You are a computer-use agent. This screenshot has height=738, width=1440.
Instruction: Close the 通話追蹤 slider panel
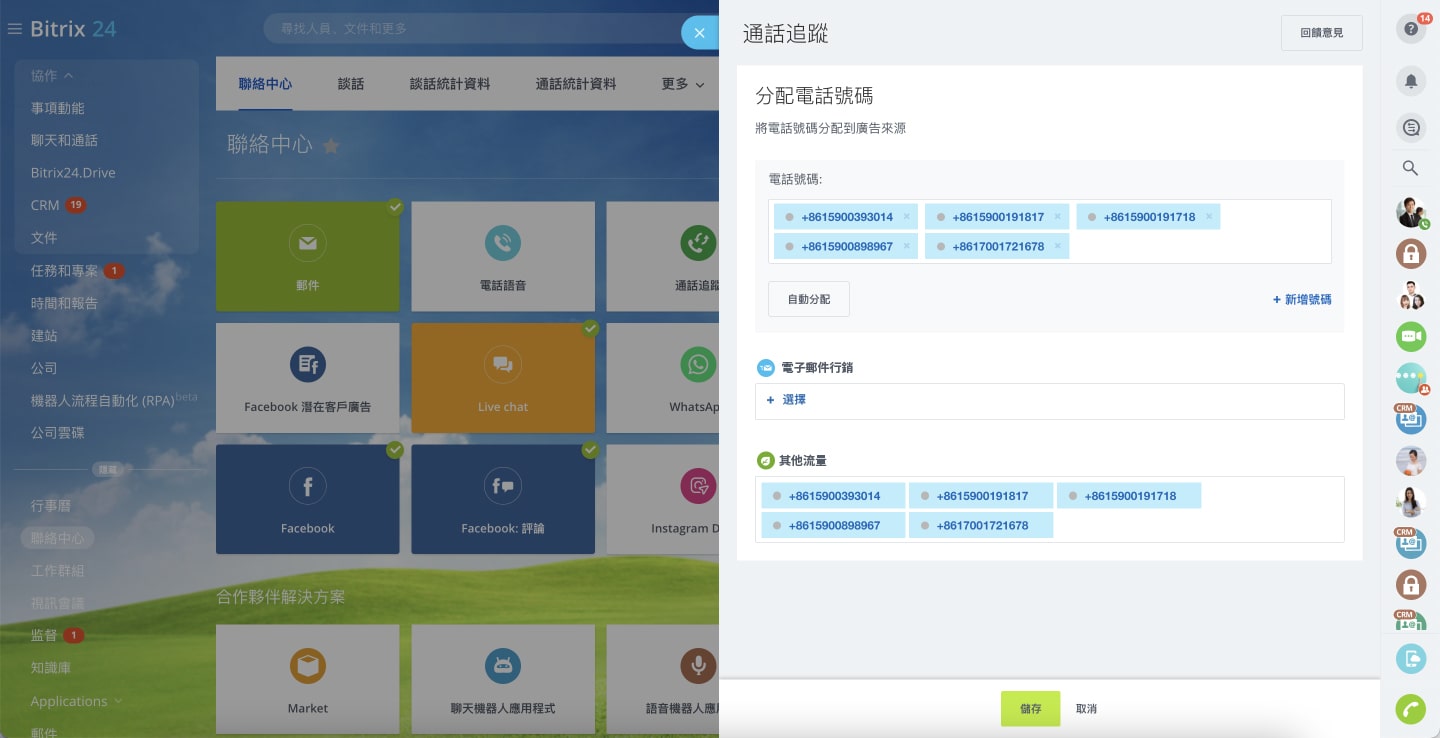tap(700, 33)
